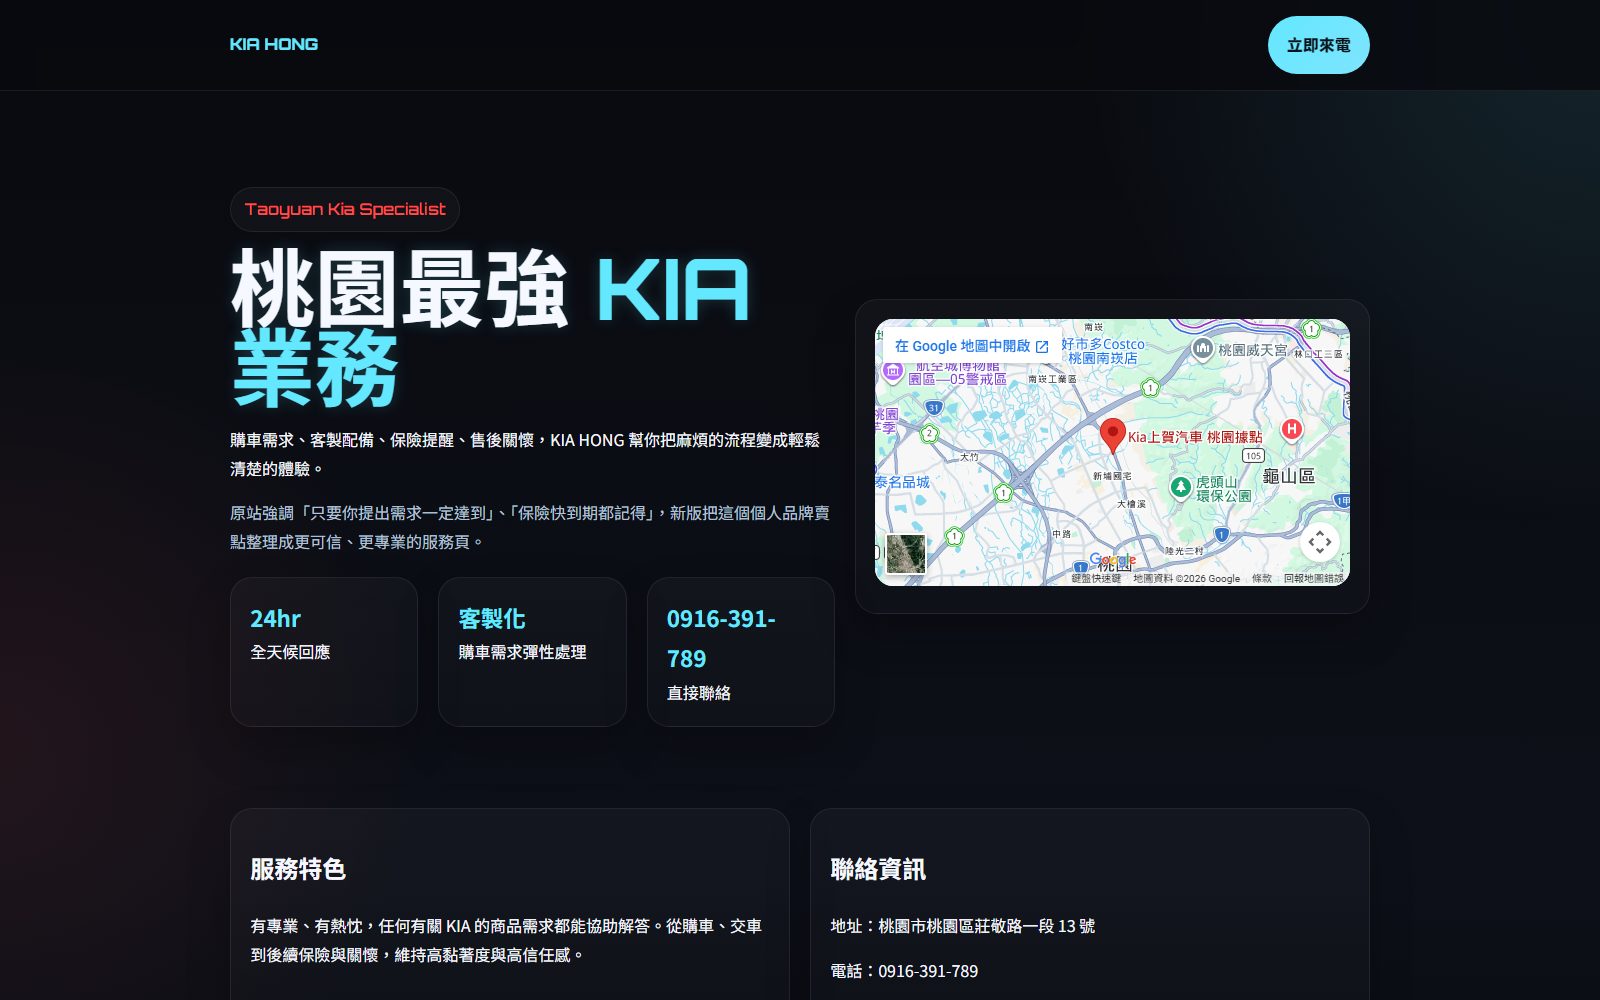This screenshot has height=1000, width=1600.
Task: Click the 桃園威天宮 temple marker icon
Action: click(1203, 349)
